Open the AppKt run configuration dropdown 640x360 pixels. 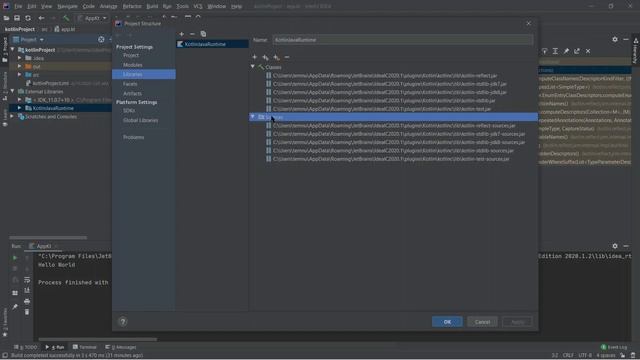click(93, 18)
